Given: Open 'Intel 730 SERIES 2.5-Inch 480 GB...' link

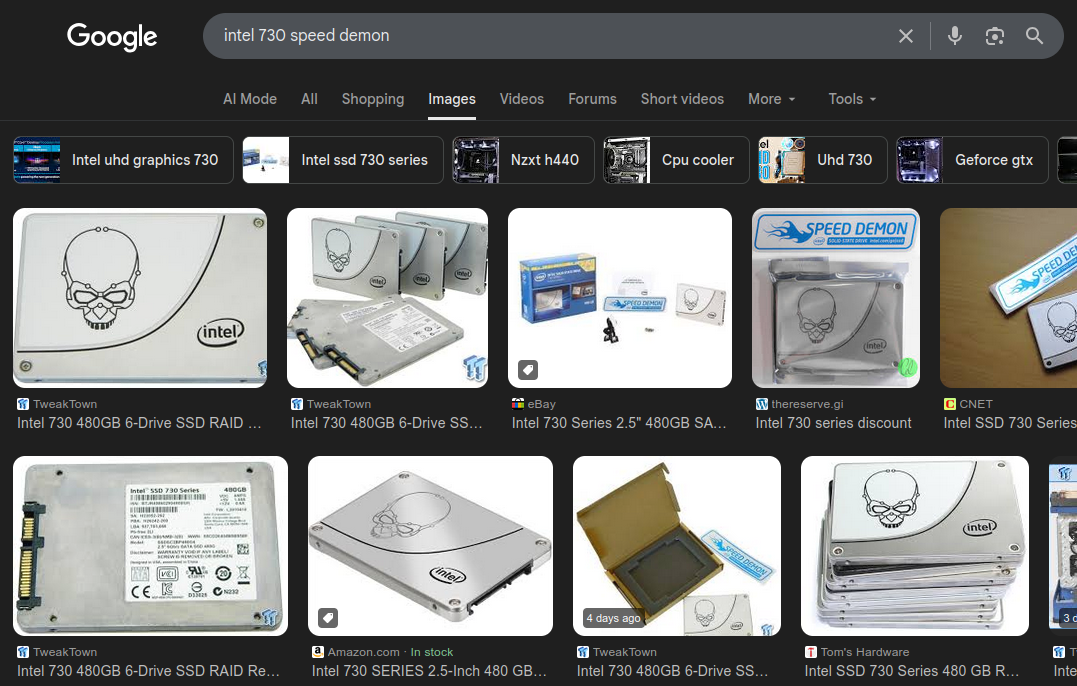Looking at the screenshot, I should pyautogui.click(x=429, y=671).
